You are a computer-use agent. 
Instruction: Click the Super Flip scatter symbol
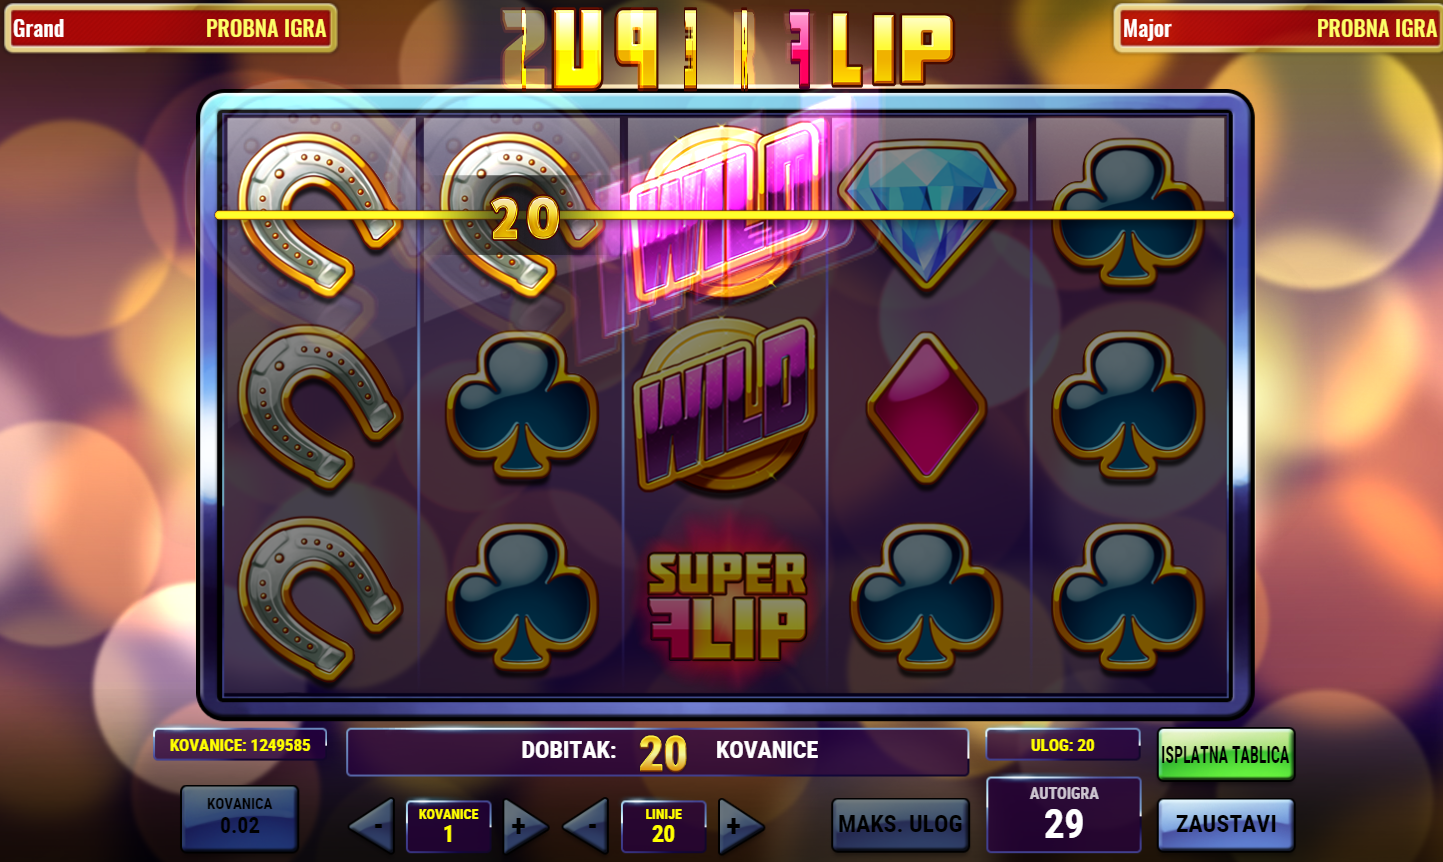[x=727, y=605]
